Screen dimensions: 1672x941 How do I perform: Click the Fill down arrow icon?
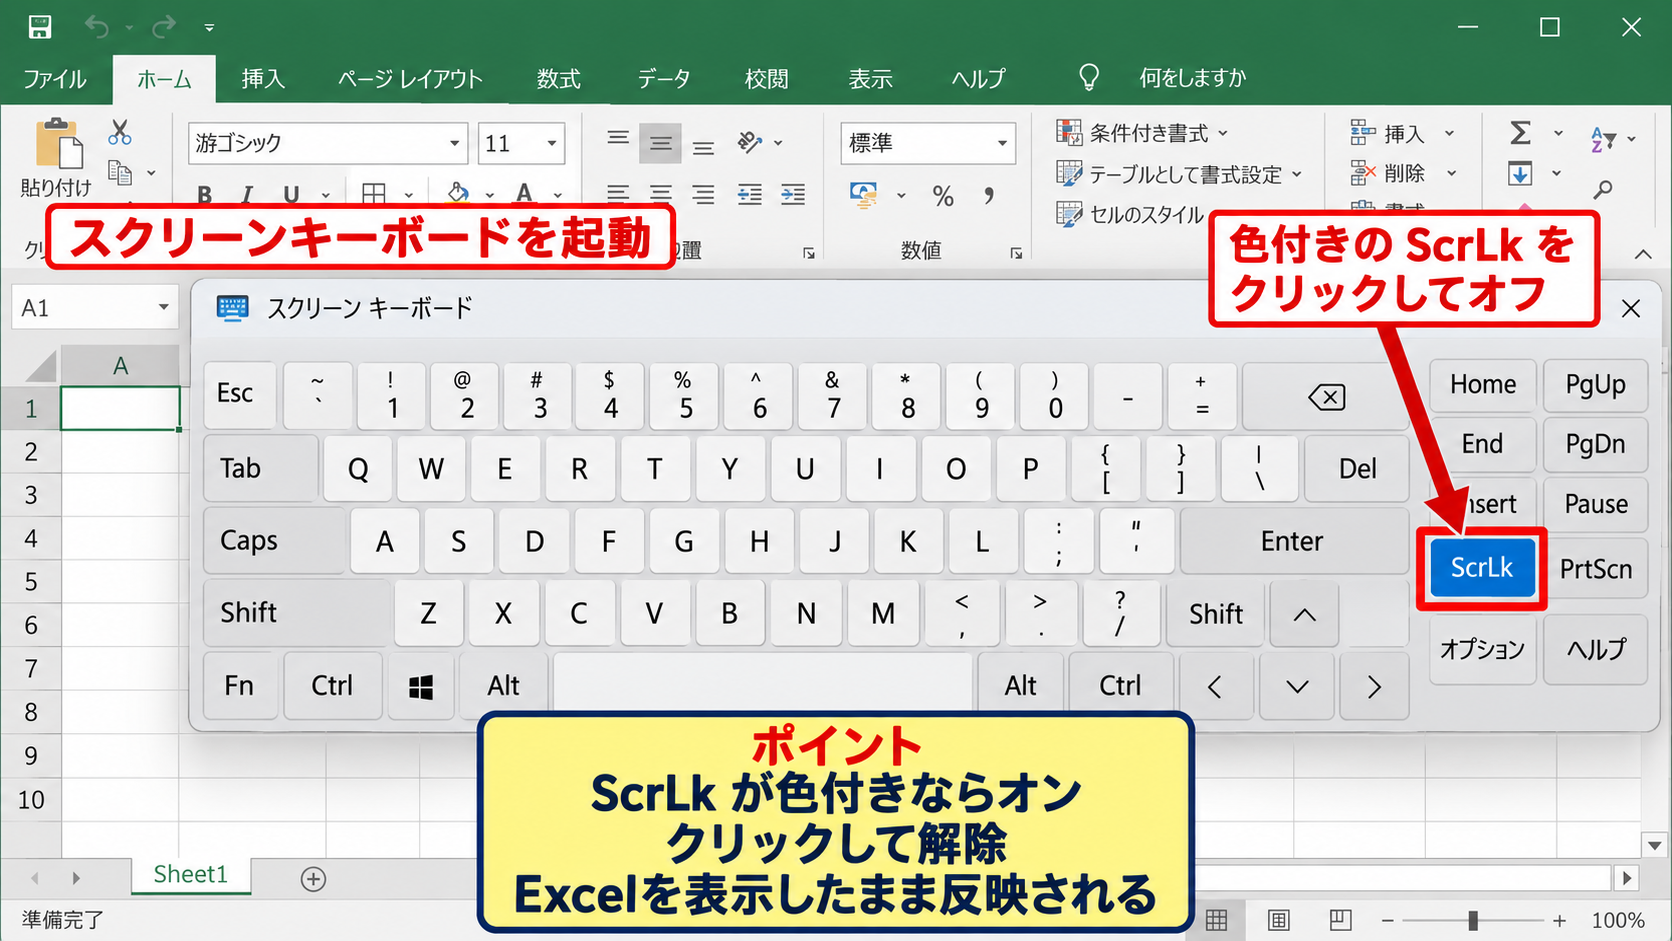tap(1520, 174)
